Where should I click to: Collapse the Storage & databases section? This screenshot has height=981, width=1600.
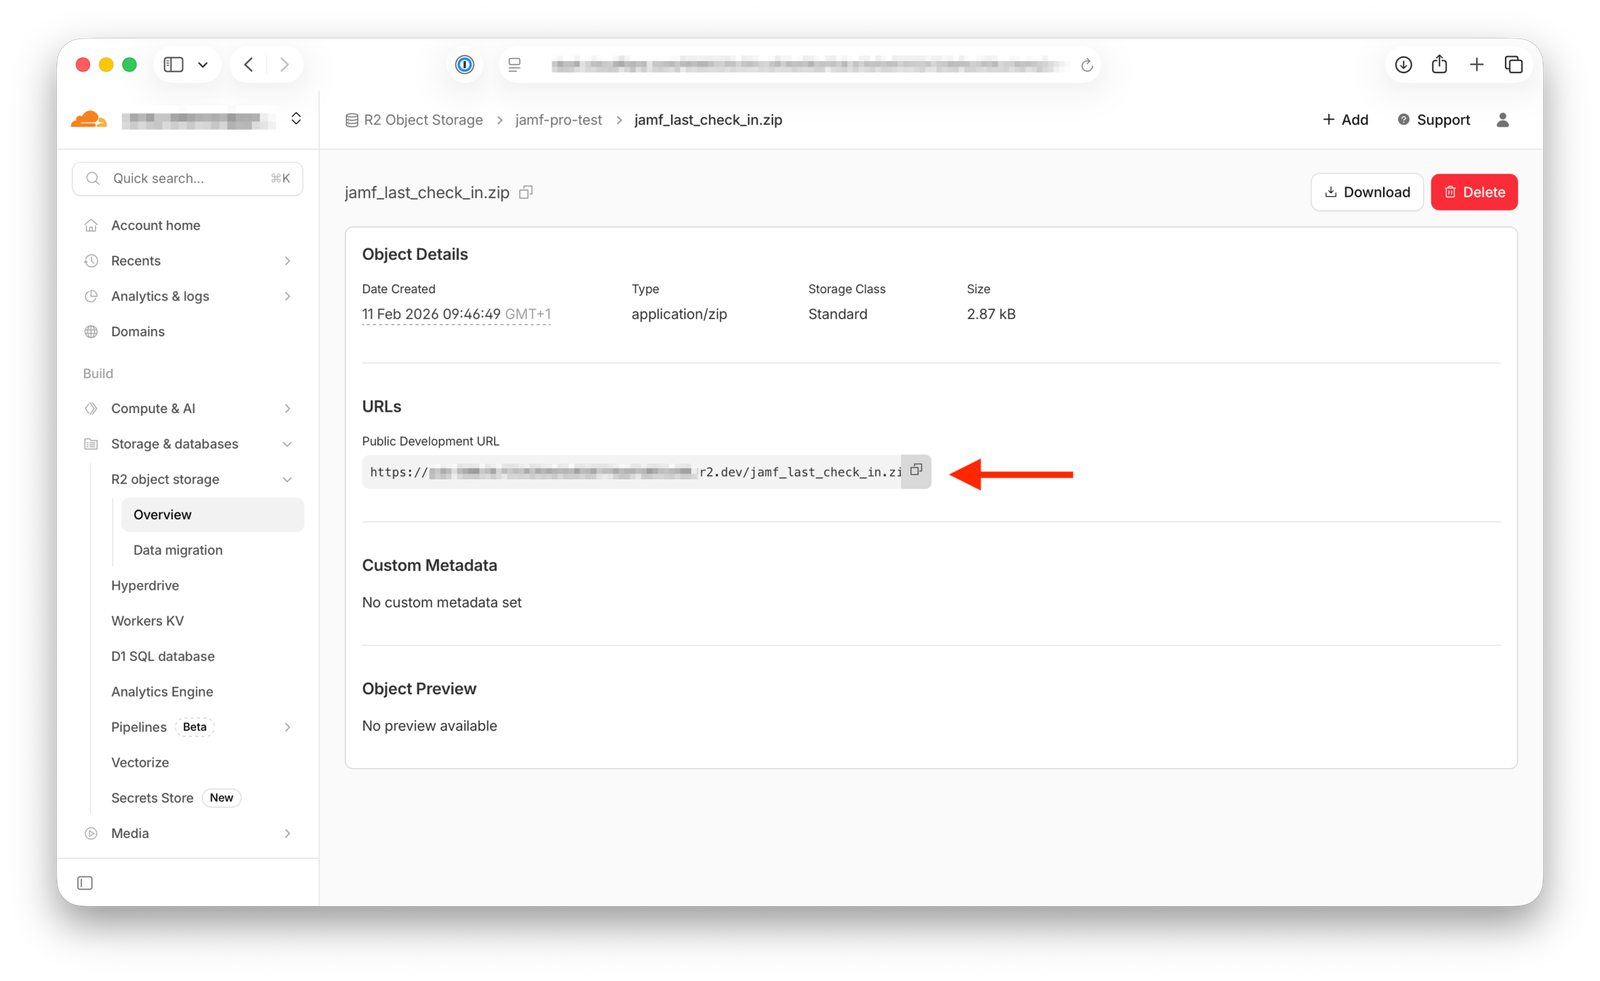287,444
